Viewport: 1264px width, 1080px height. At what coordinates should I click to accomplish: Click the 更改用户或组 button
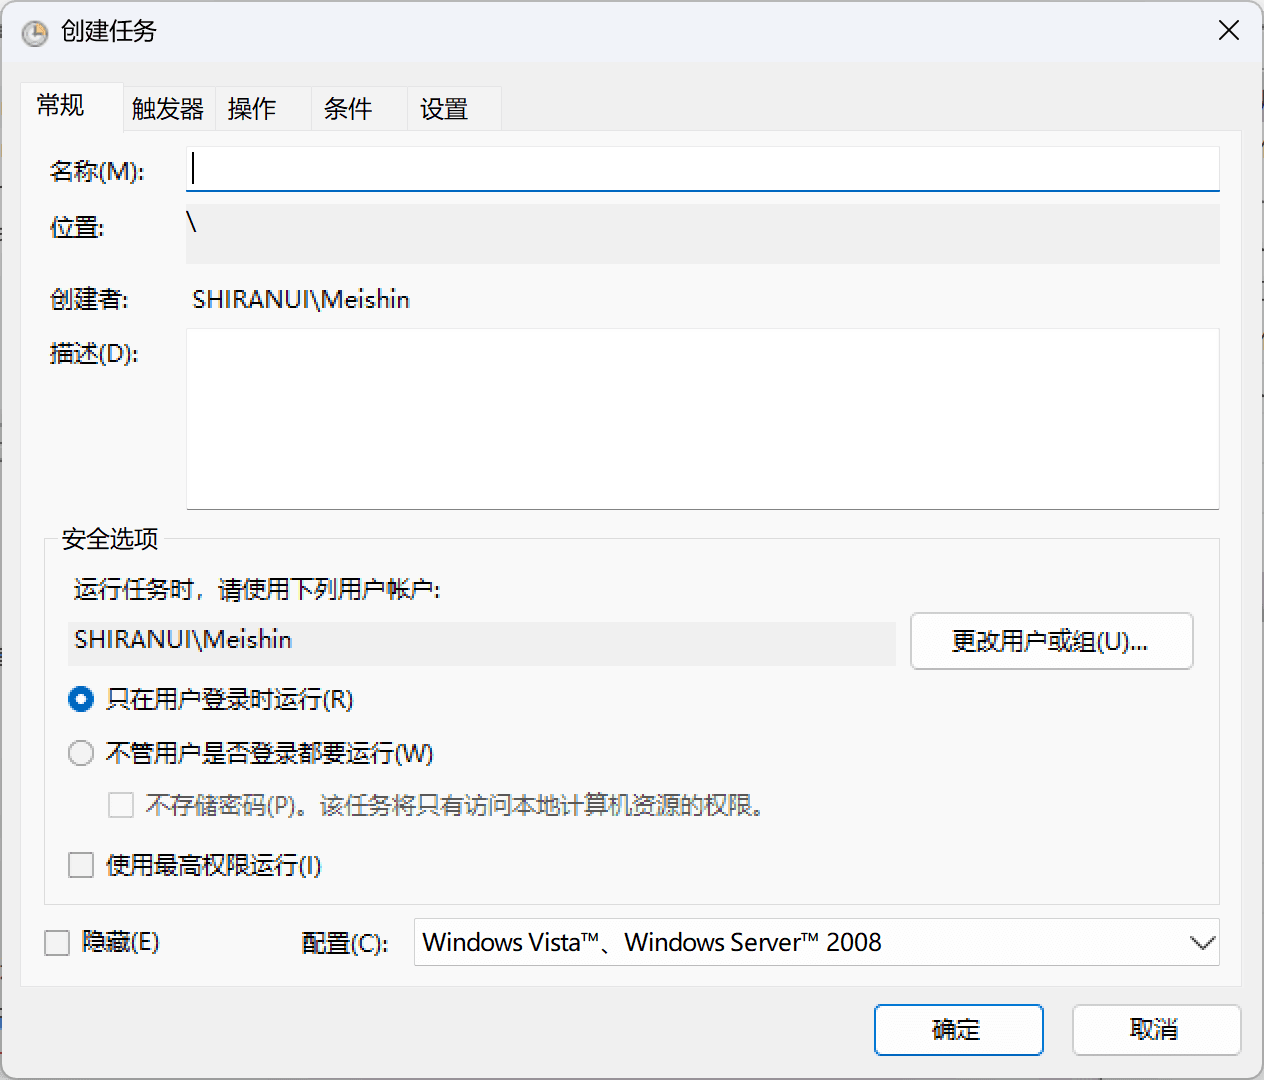[1051, 641]
